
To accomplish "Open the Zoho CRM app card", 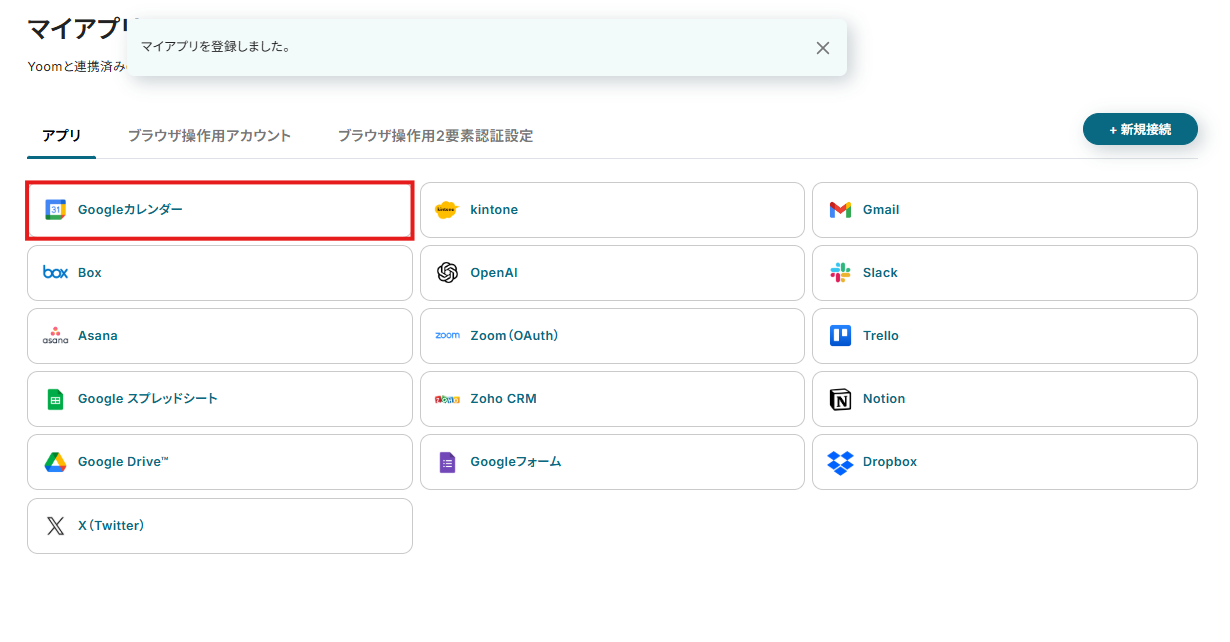I will pyautogui.click(x=612, y=399).
